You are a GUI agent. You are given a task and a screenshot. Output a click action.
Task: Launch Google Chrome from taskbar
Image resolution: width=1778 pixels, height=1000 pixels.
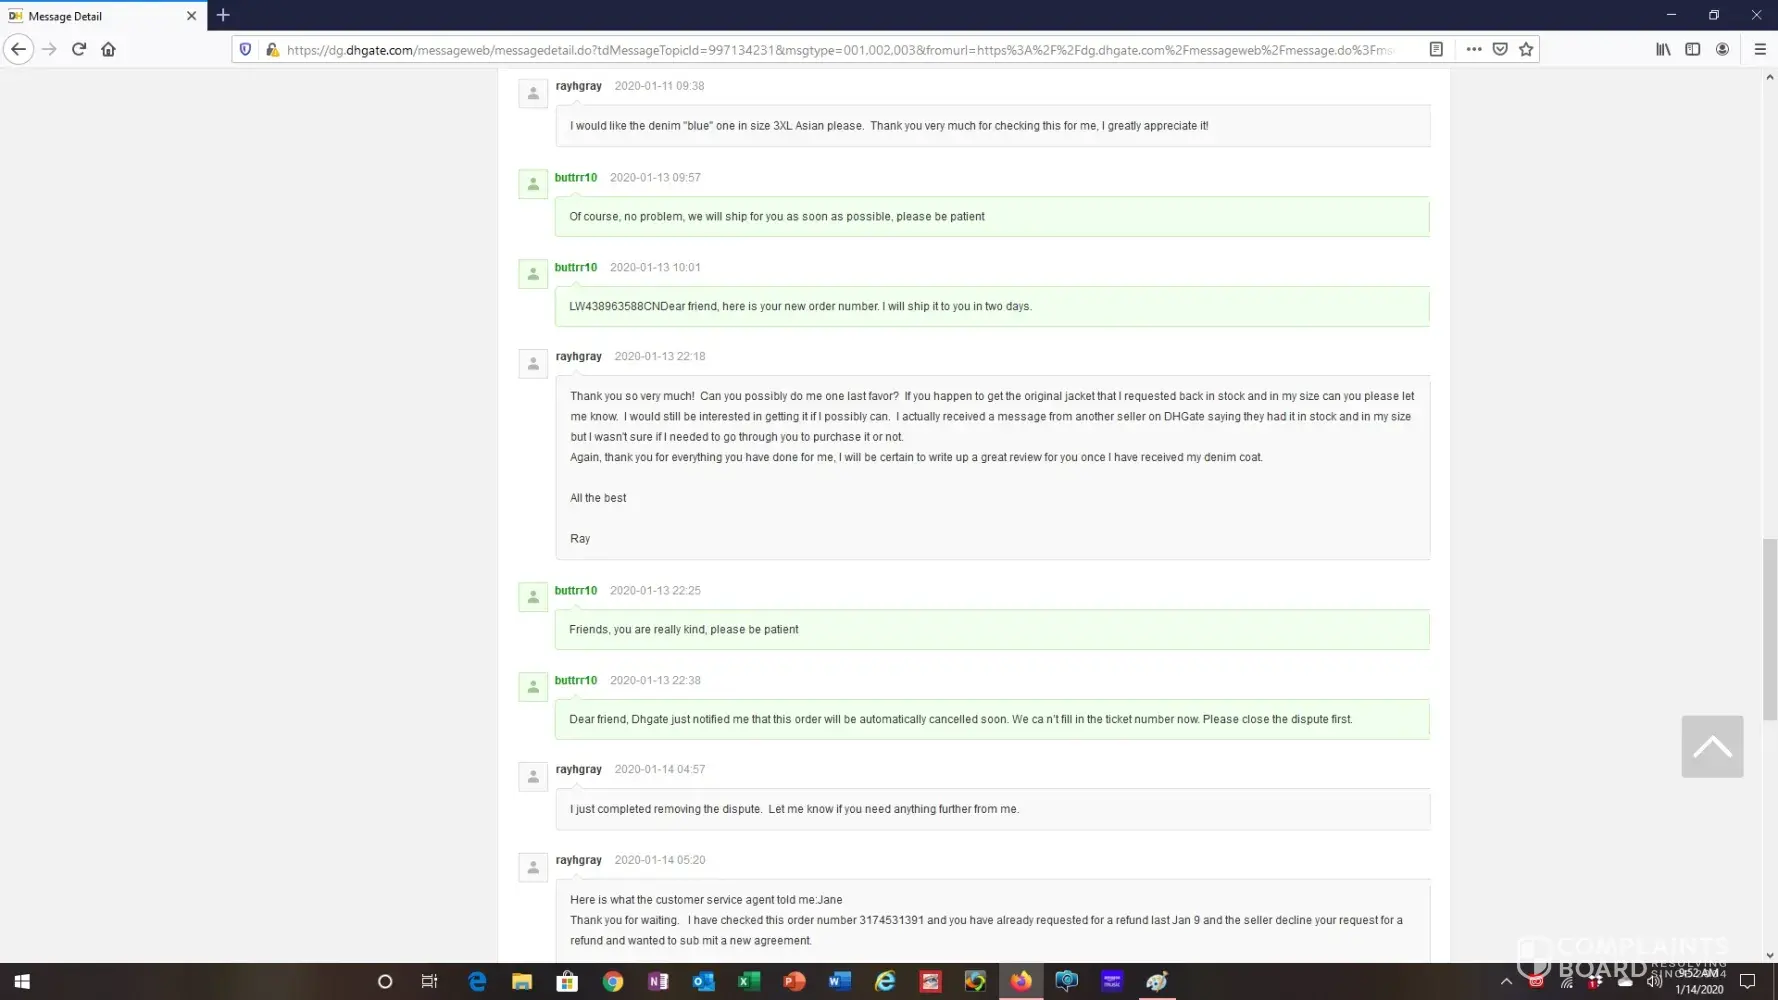[613, 981]
